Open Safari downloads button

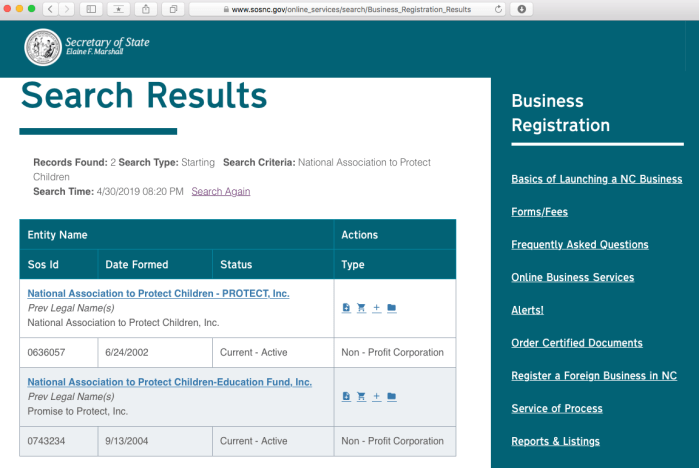522,9
